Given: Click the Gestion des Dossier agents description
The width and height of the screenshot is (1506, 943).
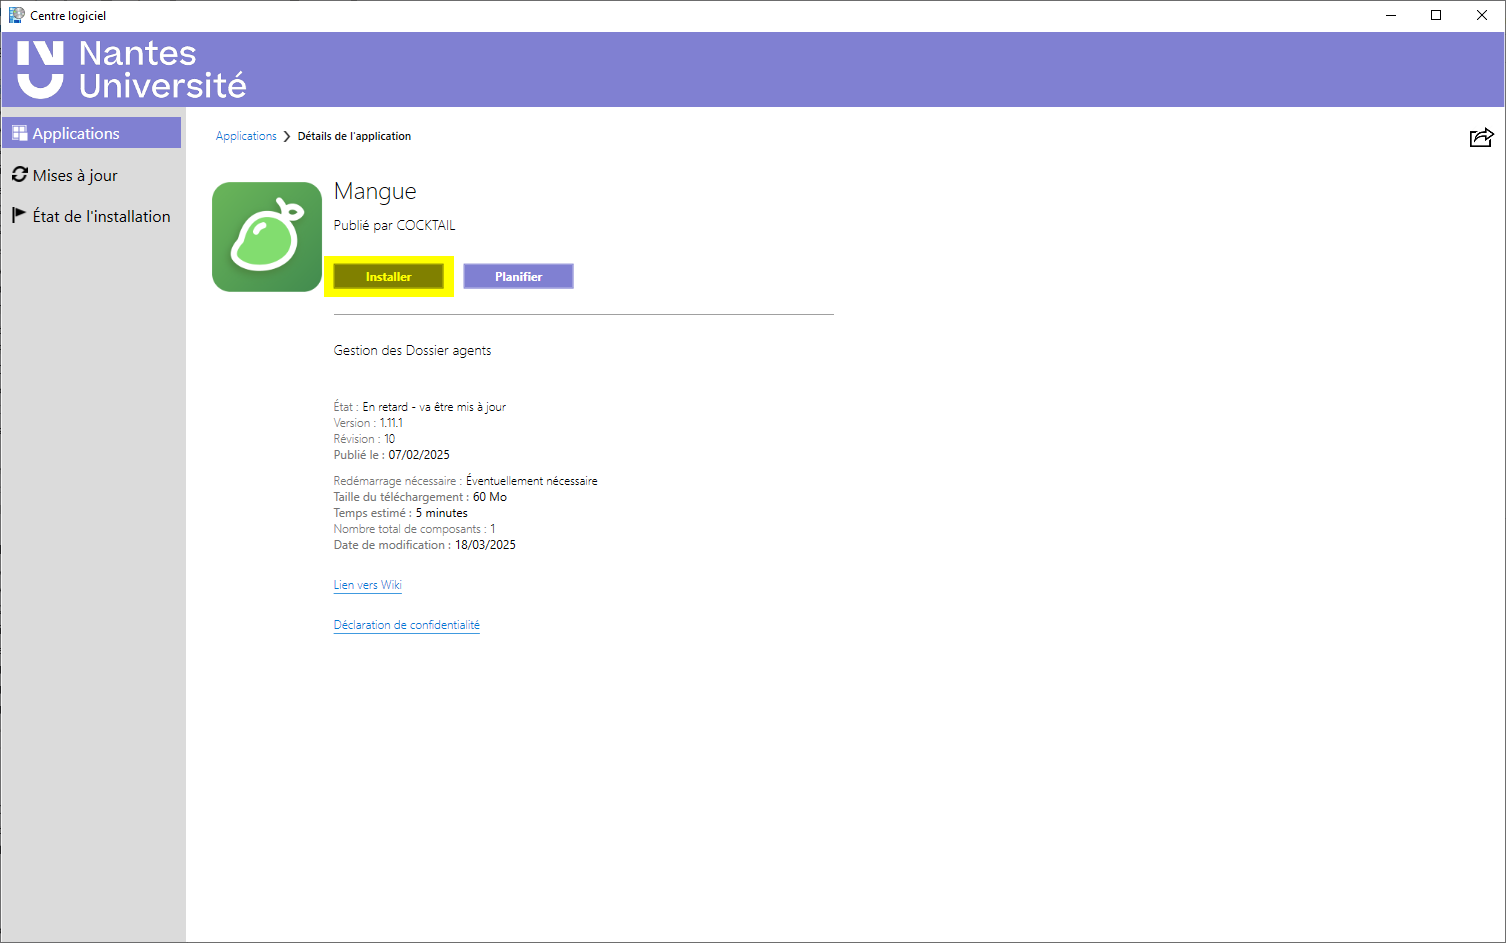Looking at the screenshot, I should pyautogui.click(x=412, y=351).
